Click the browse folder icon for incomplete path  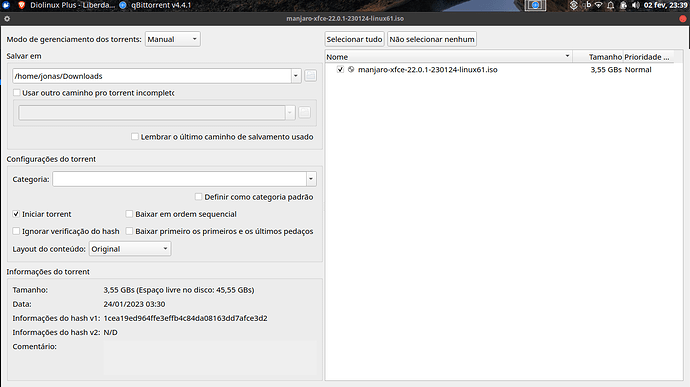click(x=305, y=112)
